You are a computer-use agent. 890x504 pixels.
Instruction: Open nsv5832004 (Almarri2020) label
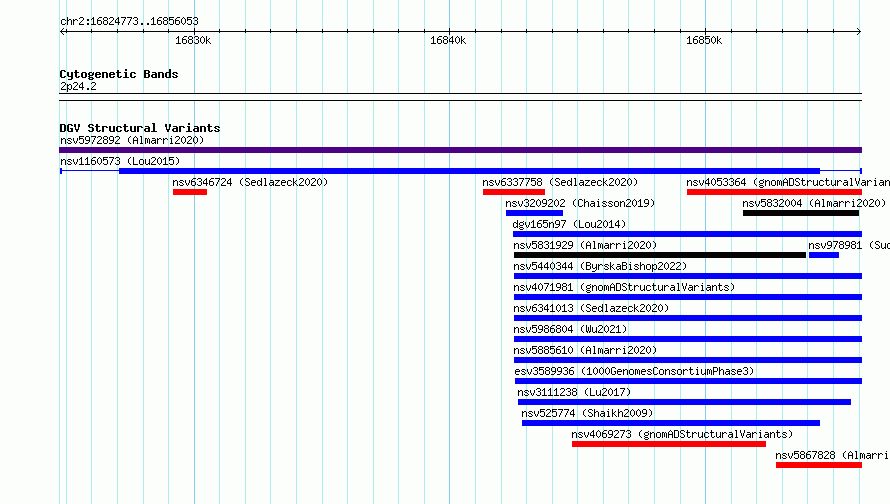point(814,203)
